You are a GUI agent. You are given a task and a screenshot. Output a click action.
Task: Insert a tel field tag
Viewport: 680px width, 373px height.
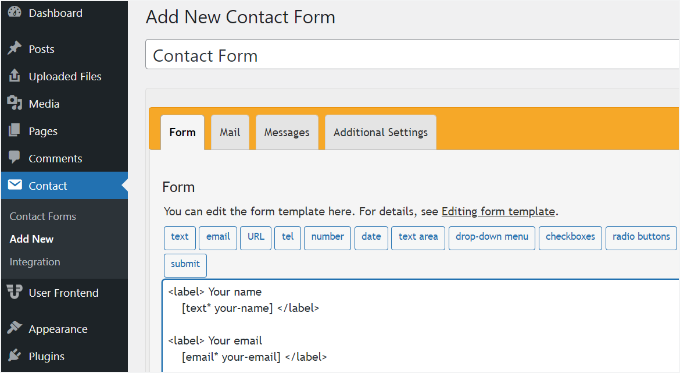click(288, 237)
